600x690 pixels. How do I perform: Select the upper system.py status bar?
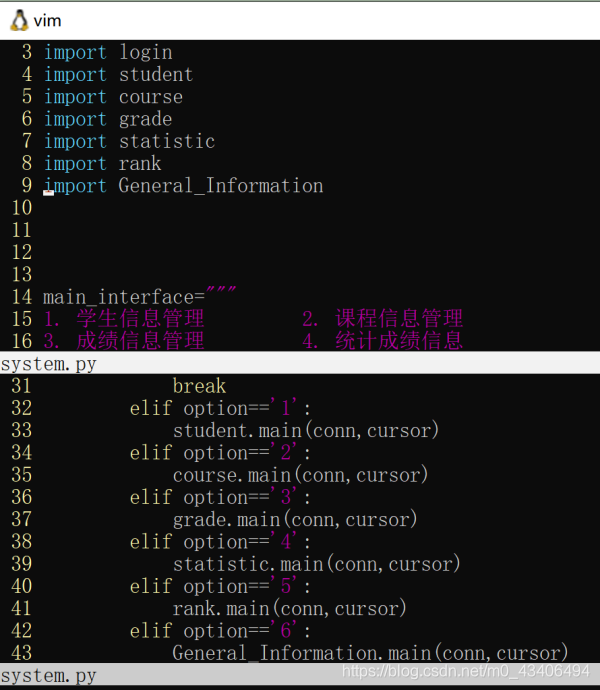[300, 363]
